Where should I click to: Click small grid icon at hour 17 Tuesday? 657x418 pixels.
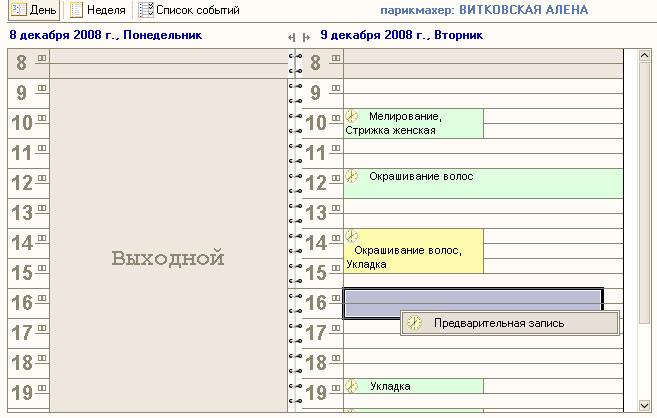coord(336,328)
